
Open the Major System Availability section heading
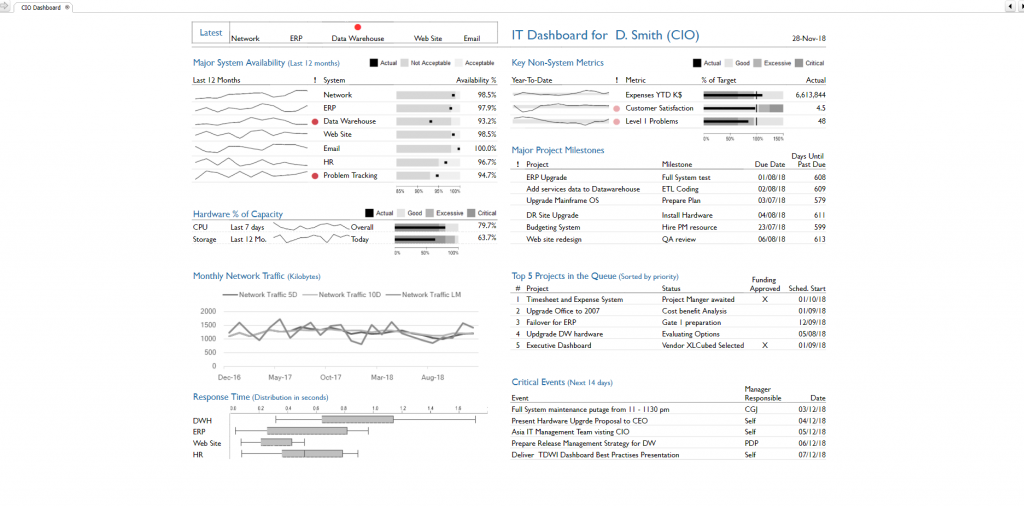(x=238, y=63)
